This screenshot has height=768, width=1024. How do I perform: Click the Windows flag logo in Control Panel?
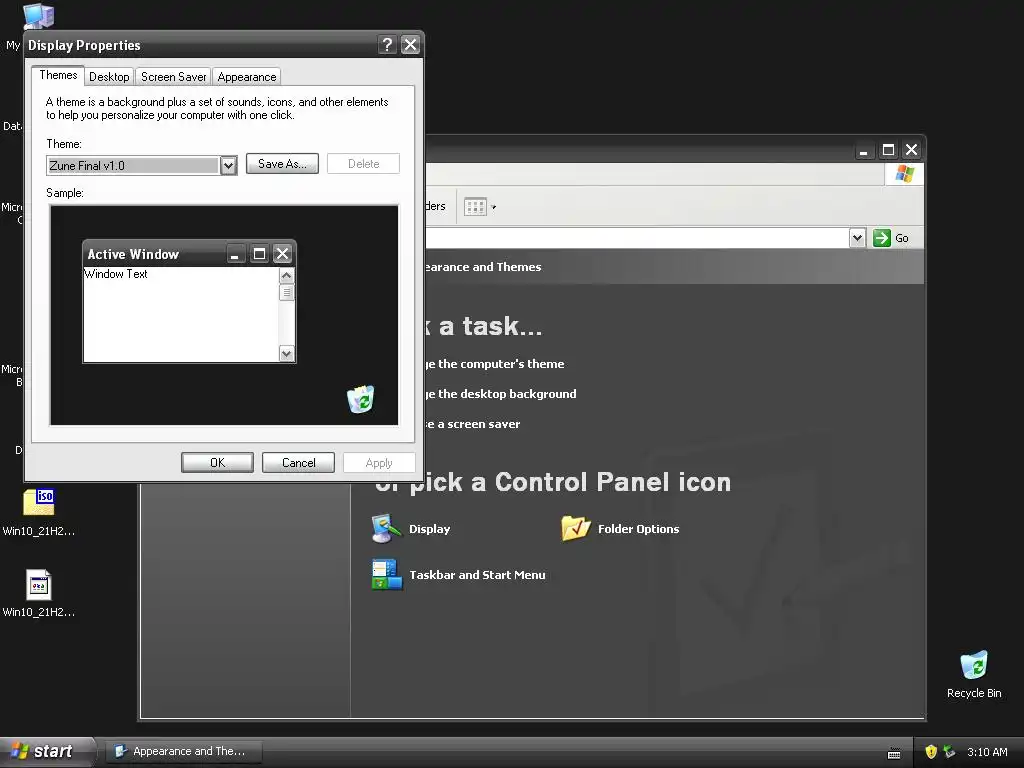(904, 174)
